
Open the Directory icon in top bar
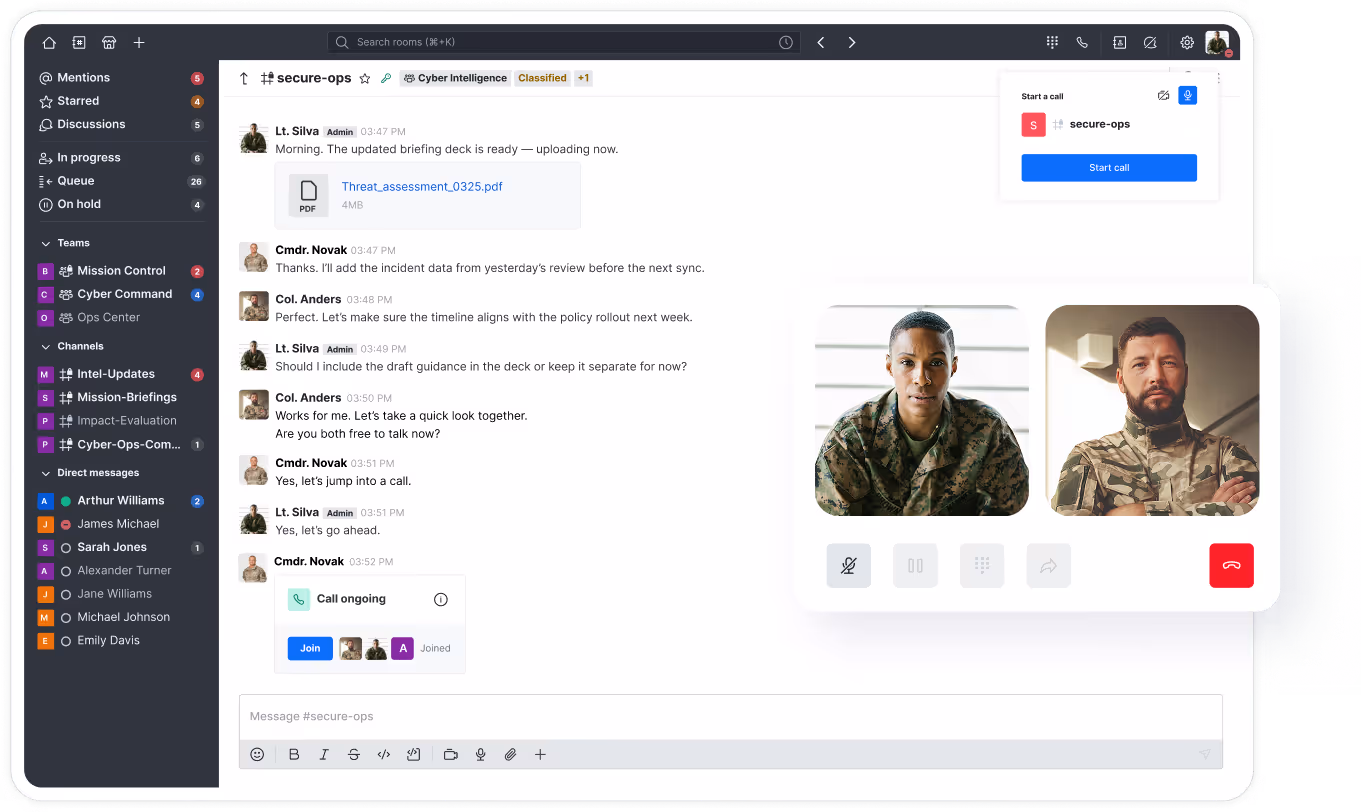[x=79, y=43]
